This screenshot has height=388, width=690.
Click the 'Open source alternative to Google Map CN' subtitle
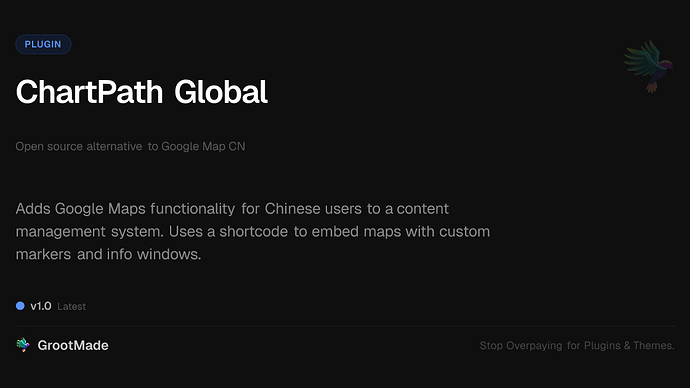pos(130,146)
